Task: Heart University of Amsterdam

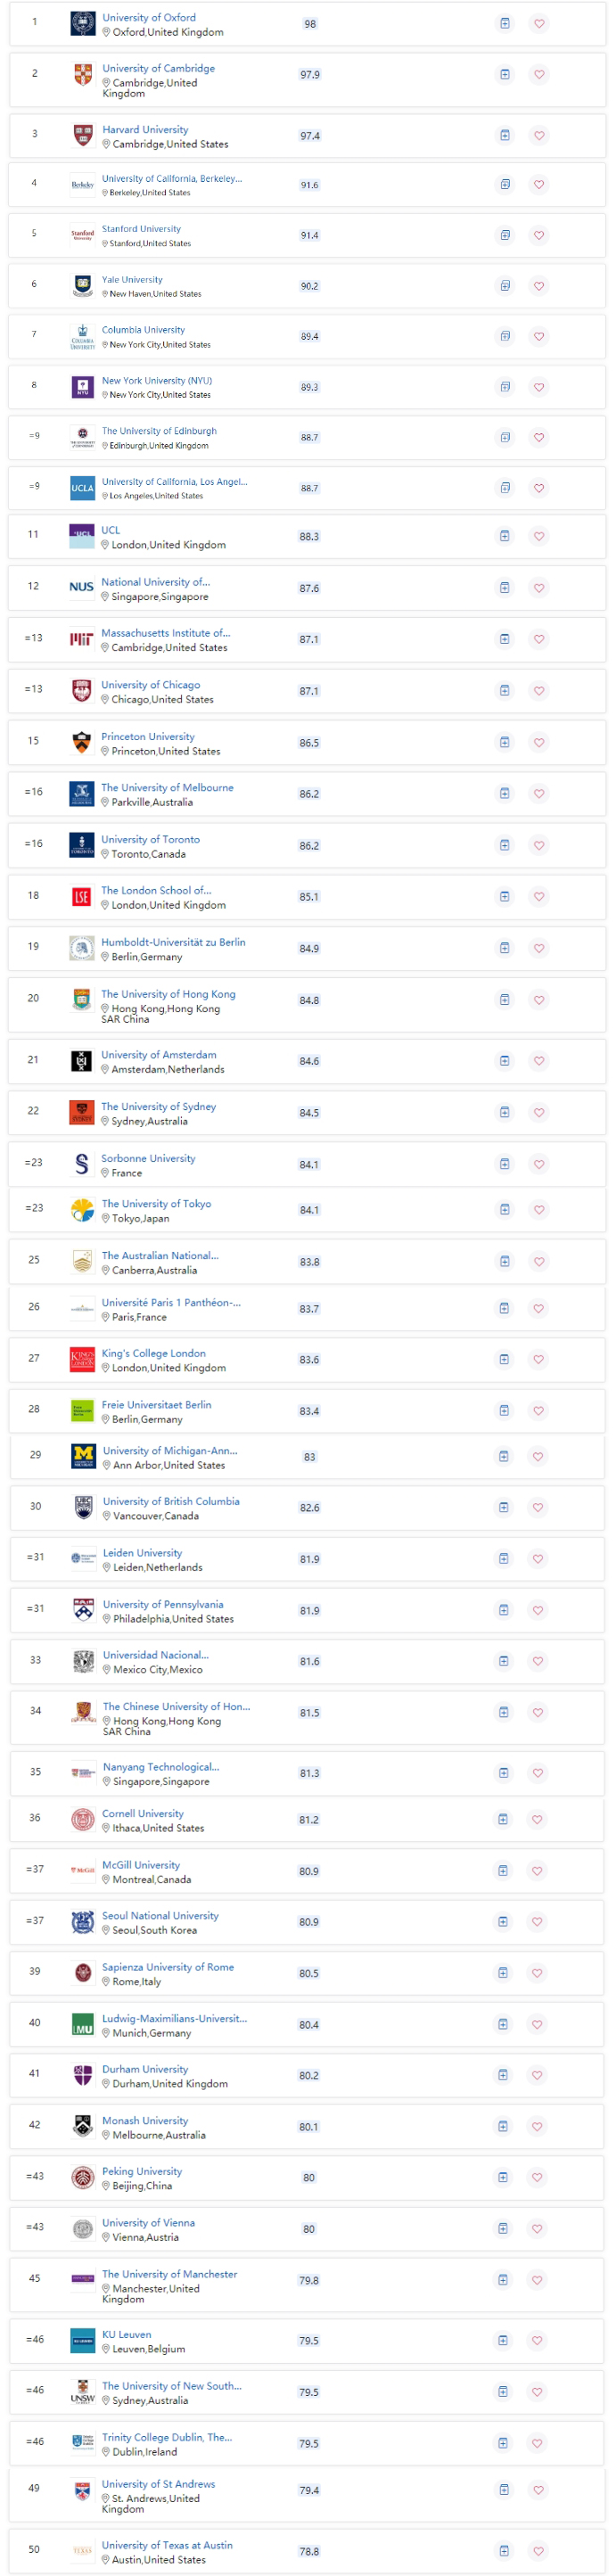Action: pyautogui.click(x=539, y=1061)
